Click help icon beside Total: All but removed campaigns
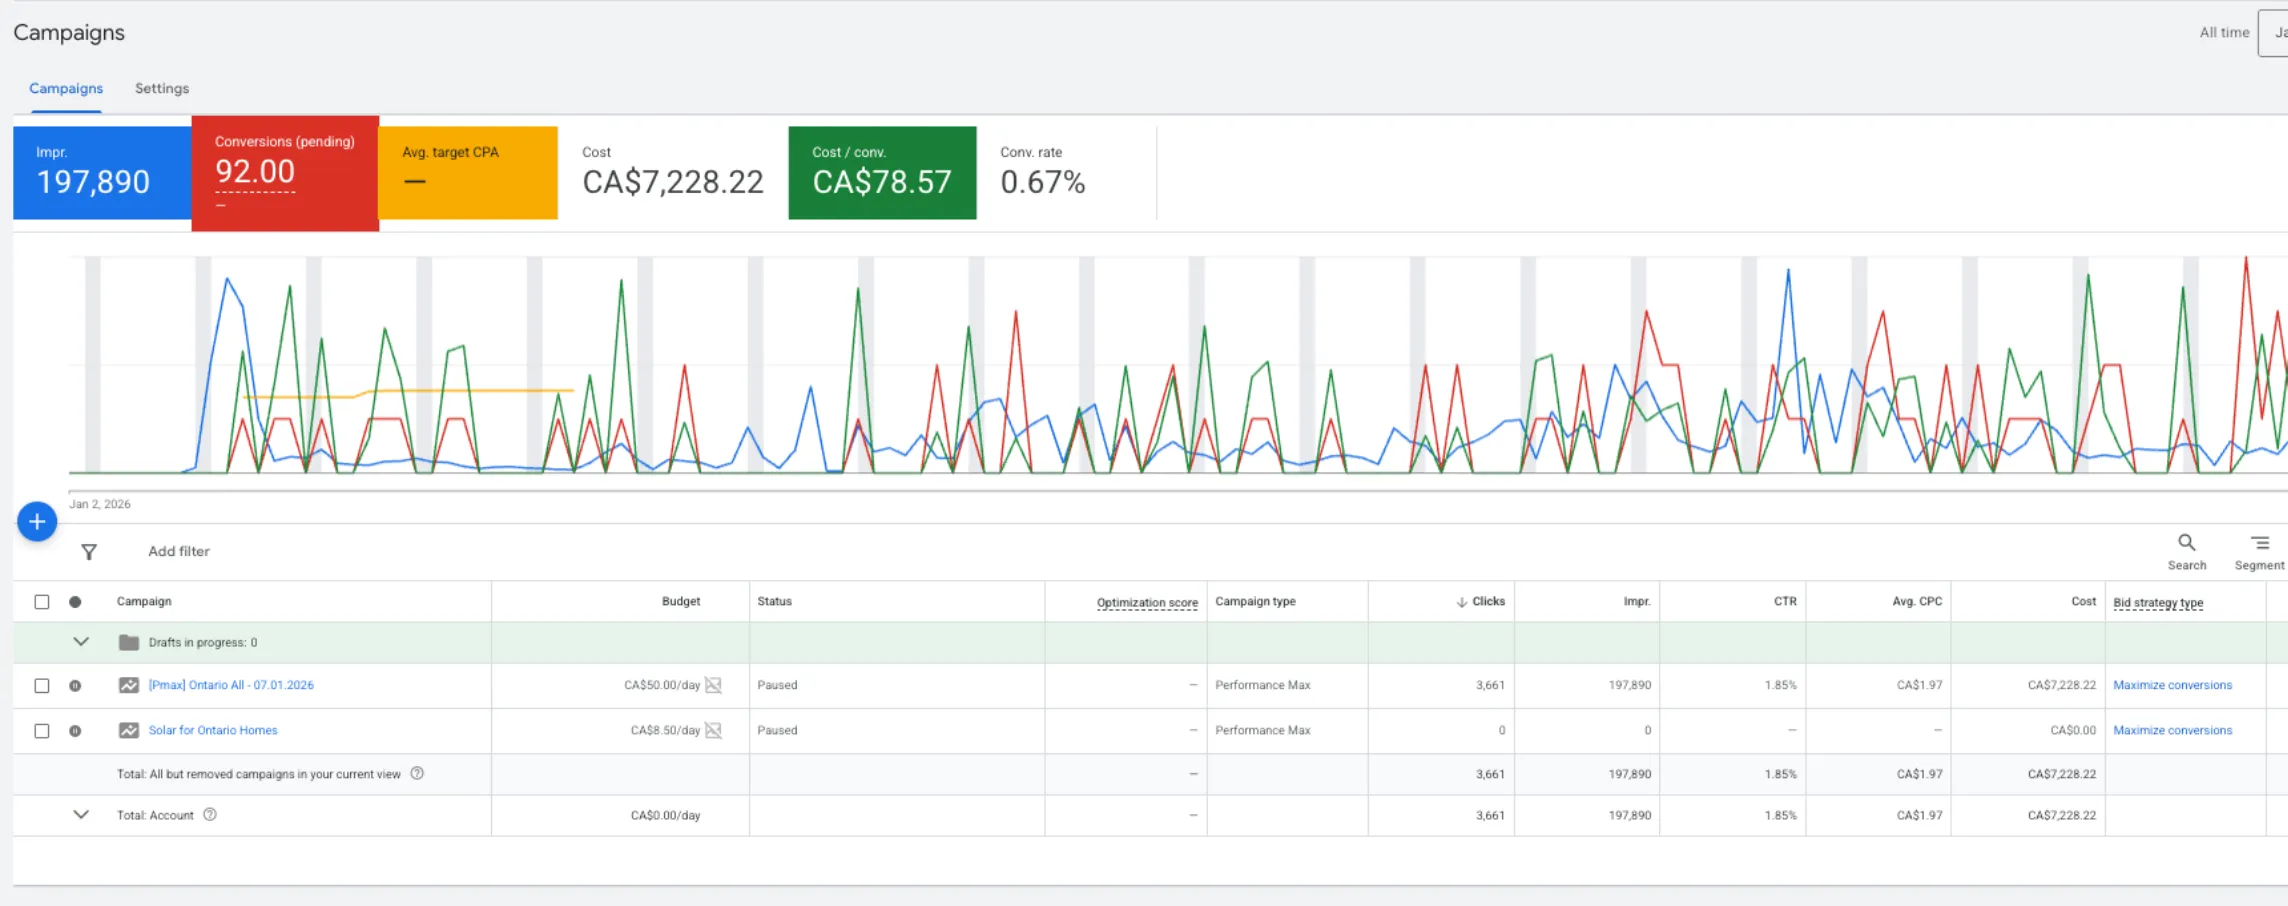The height and width of the screenshot is (906, 2288). (x=417, y=773)
